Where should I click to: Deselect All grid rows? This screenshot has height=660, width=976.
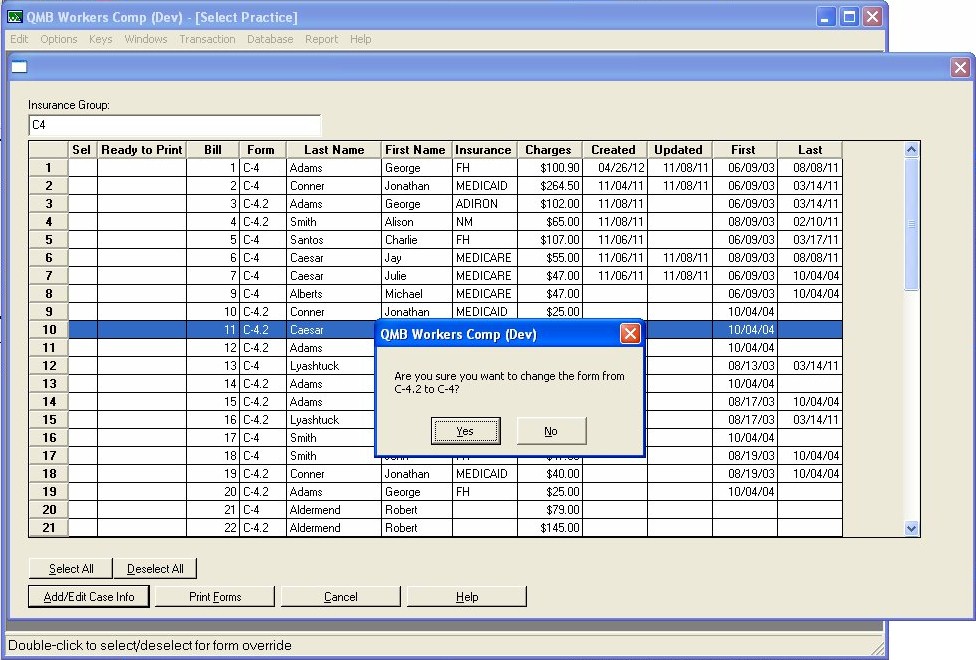[155, 567]
